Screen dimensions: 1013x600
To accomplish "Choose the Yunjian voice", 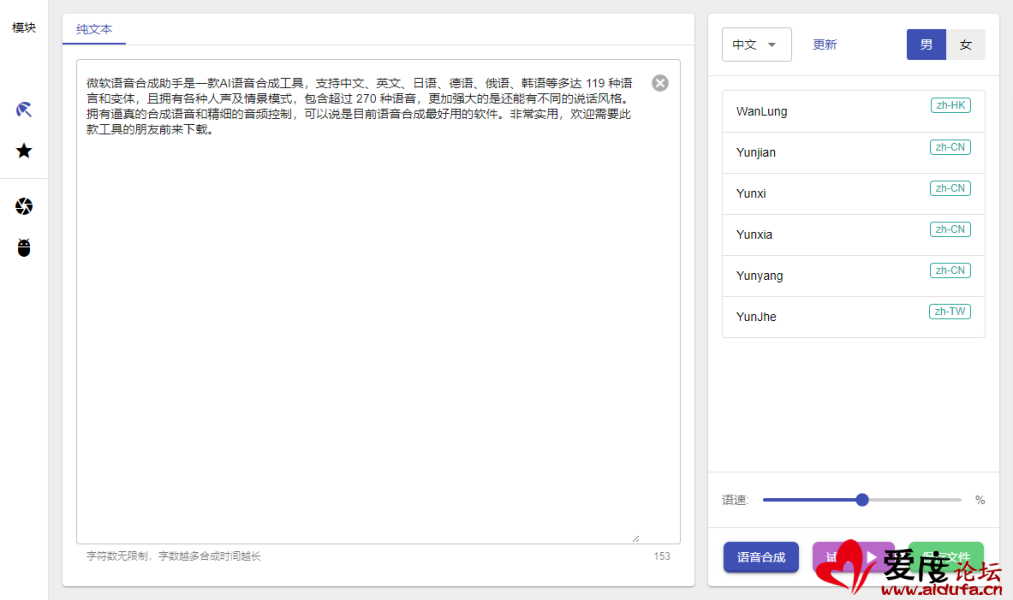I will [x=853, y=152].
